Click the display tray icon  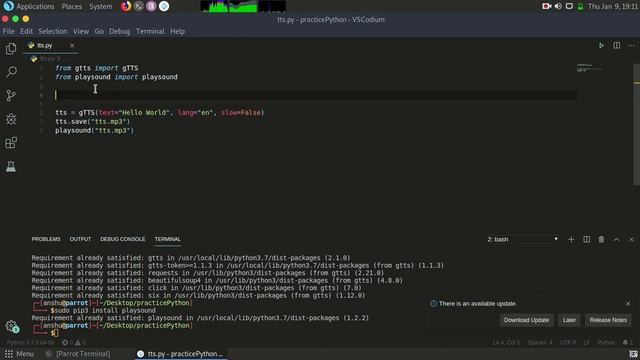(569, 6)
